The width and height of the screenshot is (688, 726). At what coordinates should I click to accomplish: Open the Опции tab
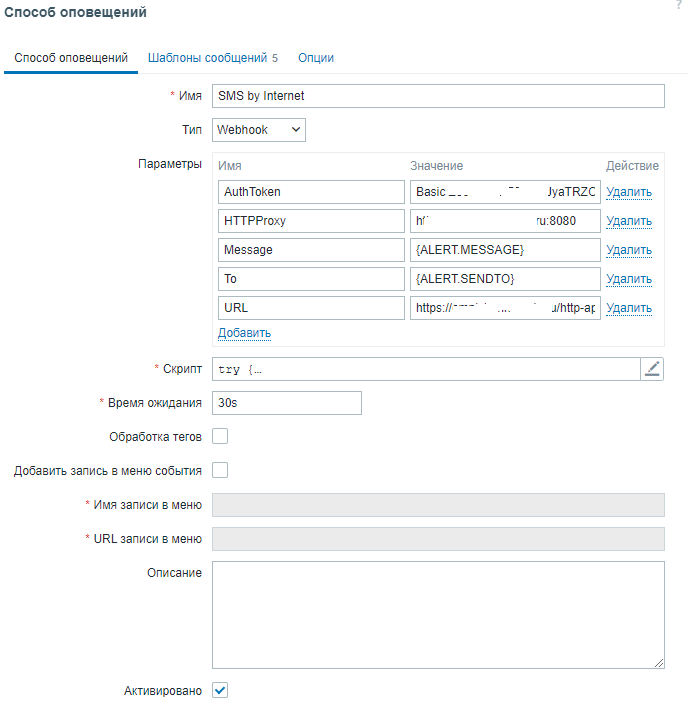tap(316, 58)
